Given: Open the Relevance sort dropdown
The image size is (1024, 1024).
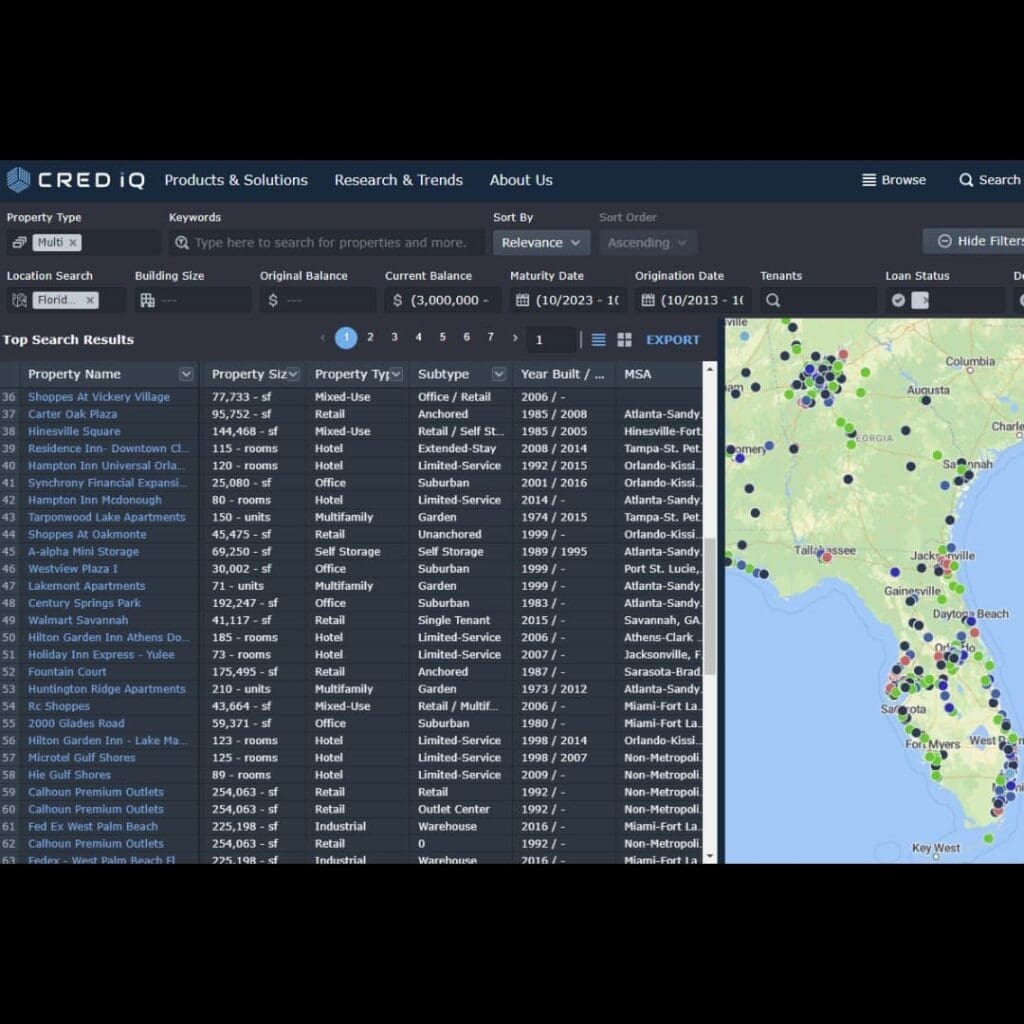Looking at the screenshot, I should click(540, 242).
